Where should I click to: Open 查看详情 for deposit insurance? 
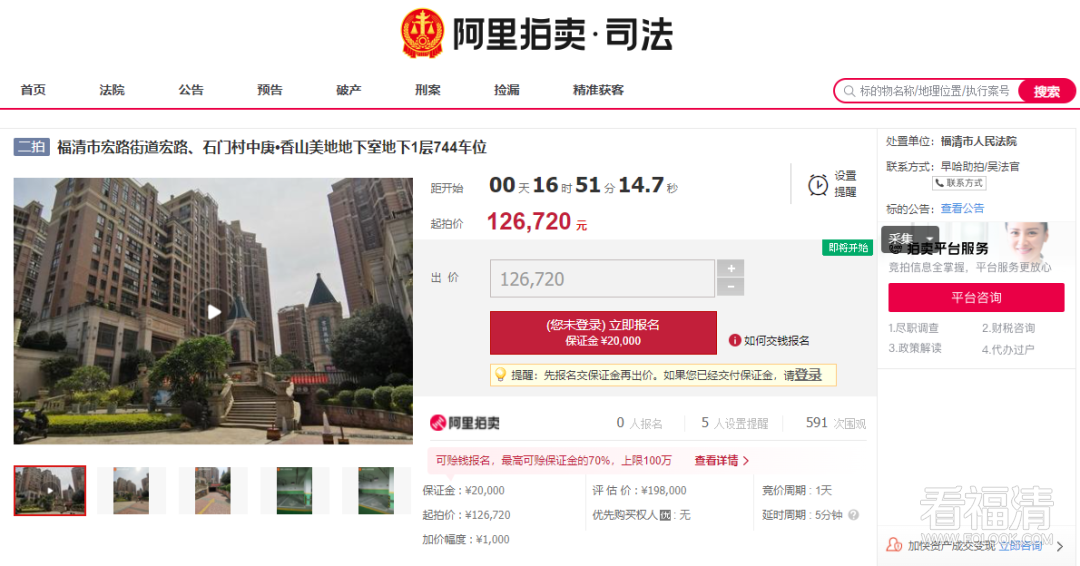click(716, 461)
